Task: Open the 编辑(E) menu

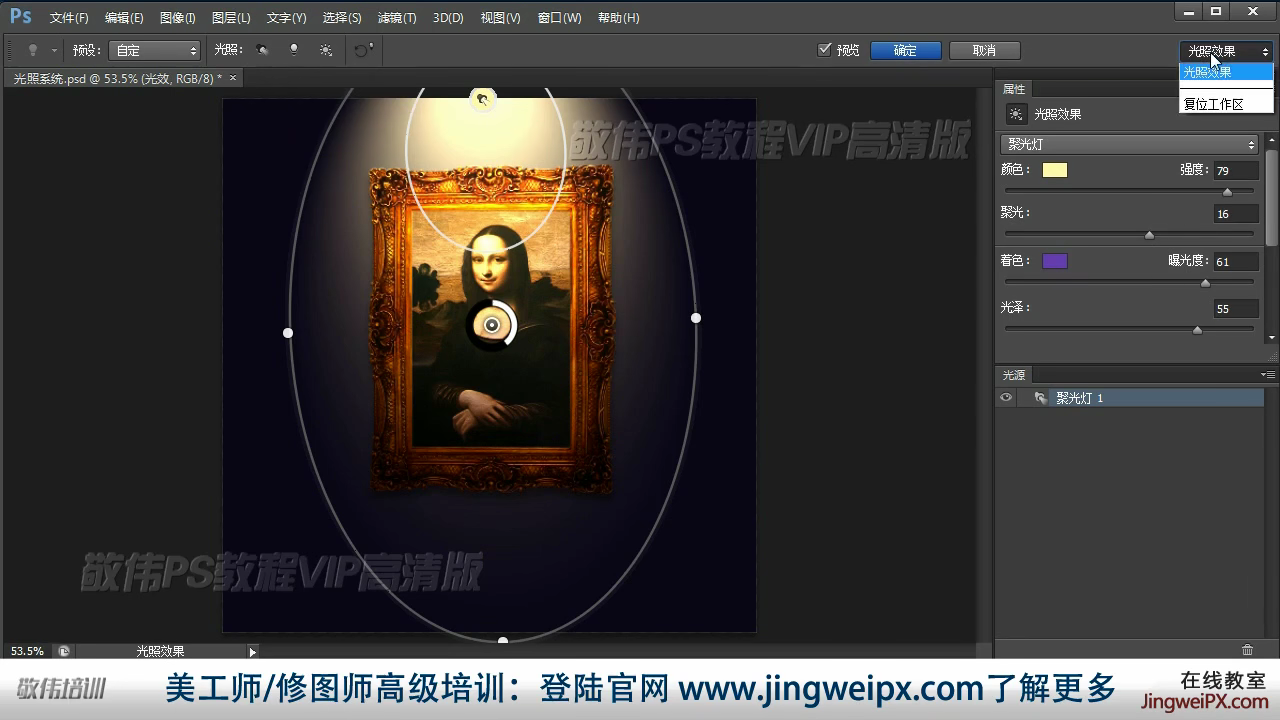Action: pos(124,18)
